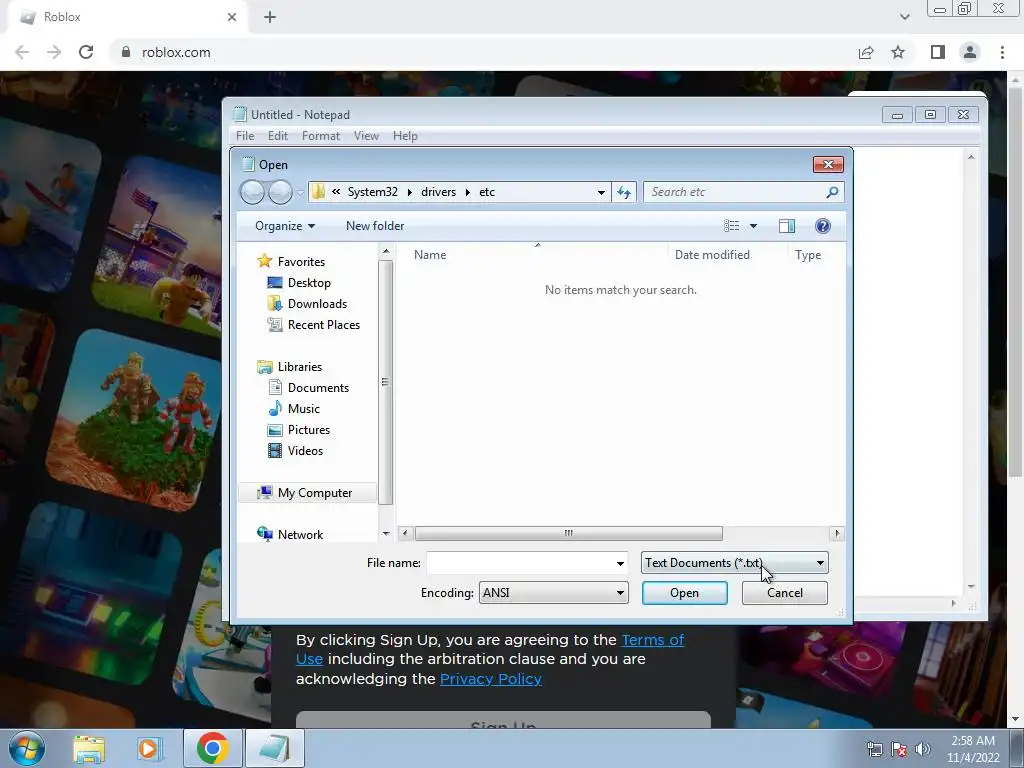Image resolution: width=1024 pixels, height=768 pixels.
Task: Click Notepad taskbar icon
Action: point(275,748)
